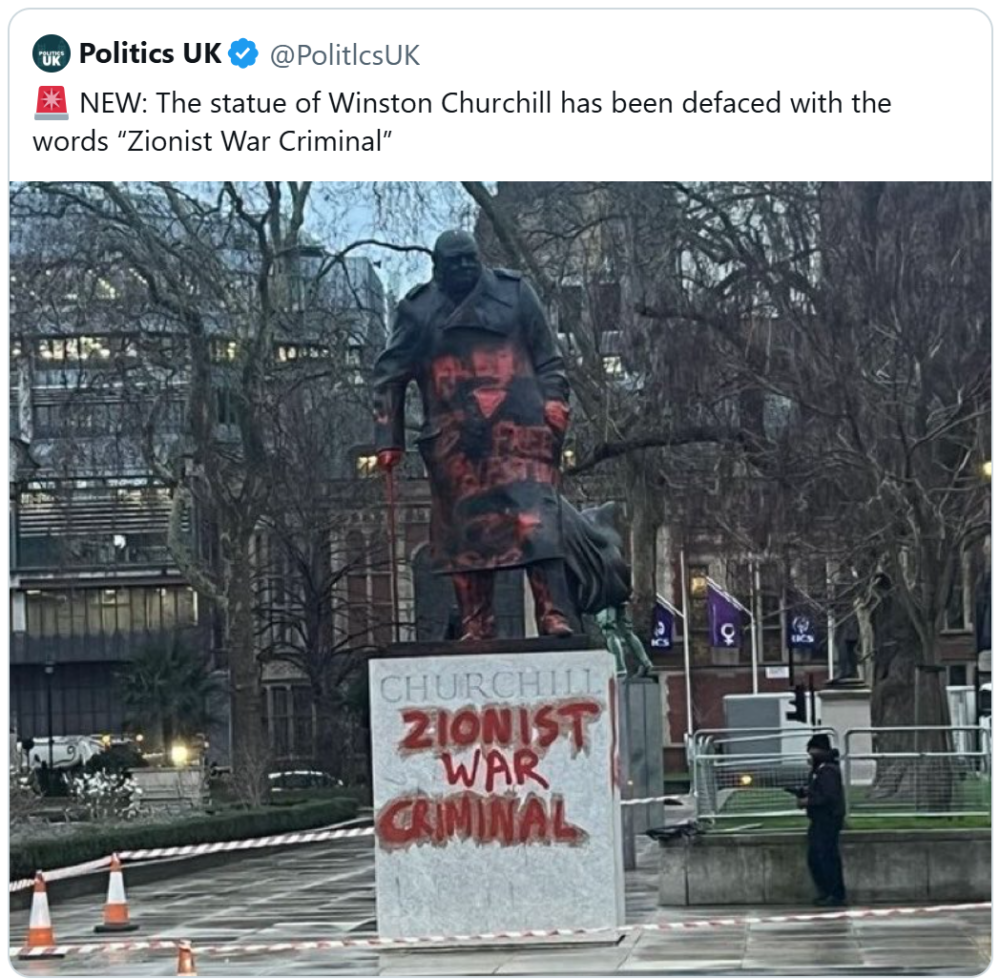Click the second orange traffic cone

115,893
